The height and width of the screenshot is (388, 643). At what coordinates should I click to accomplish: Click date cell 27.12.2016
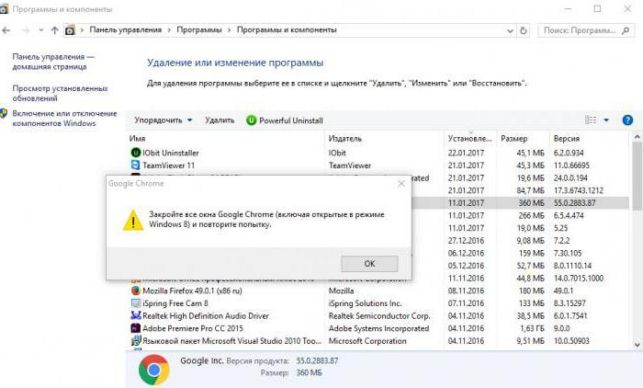click(x=466, y=241)
